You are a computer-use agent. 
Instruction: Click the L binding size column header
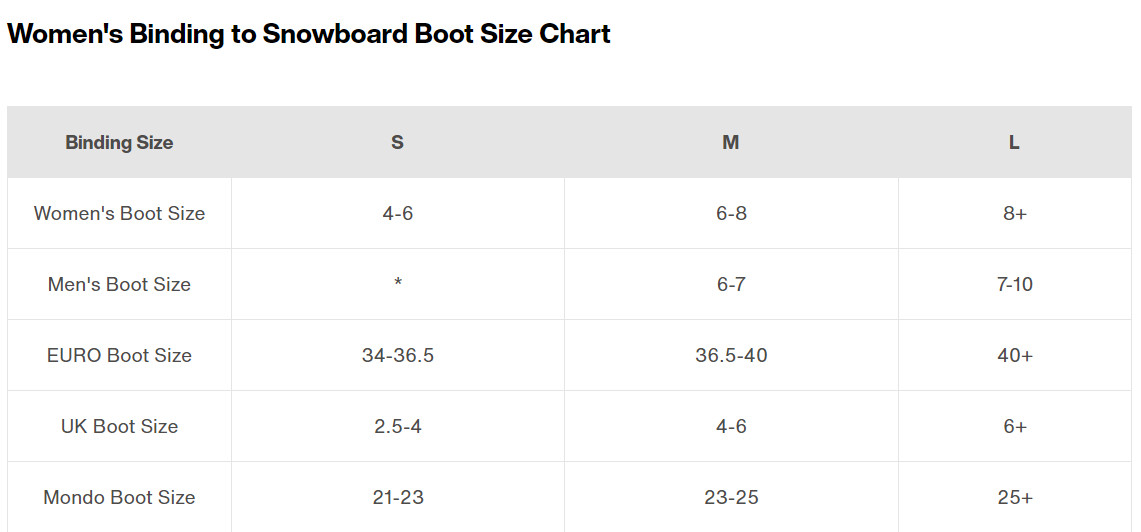pos(1014,142)
